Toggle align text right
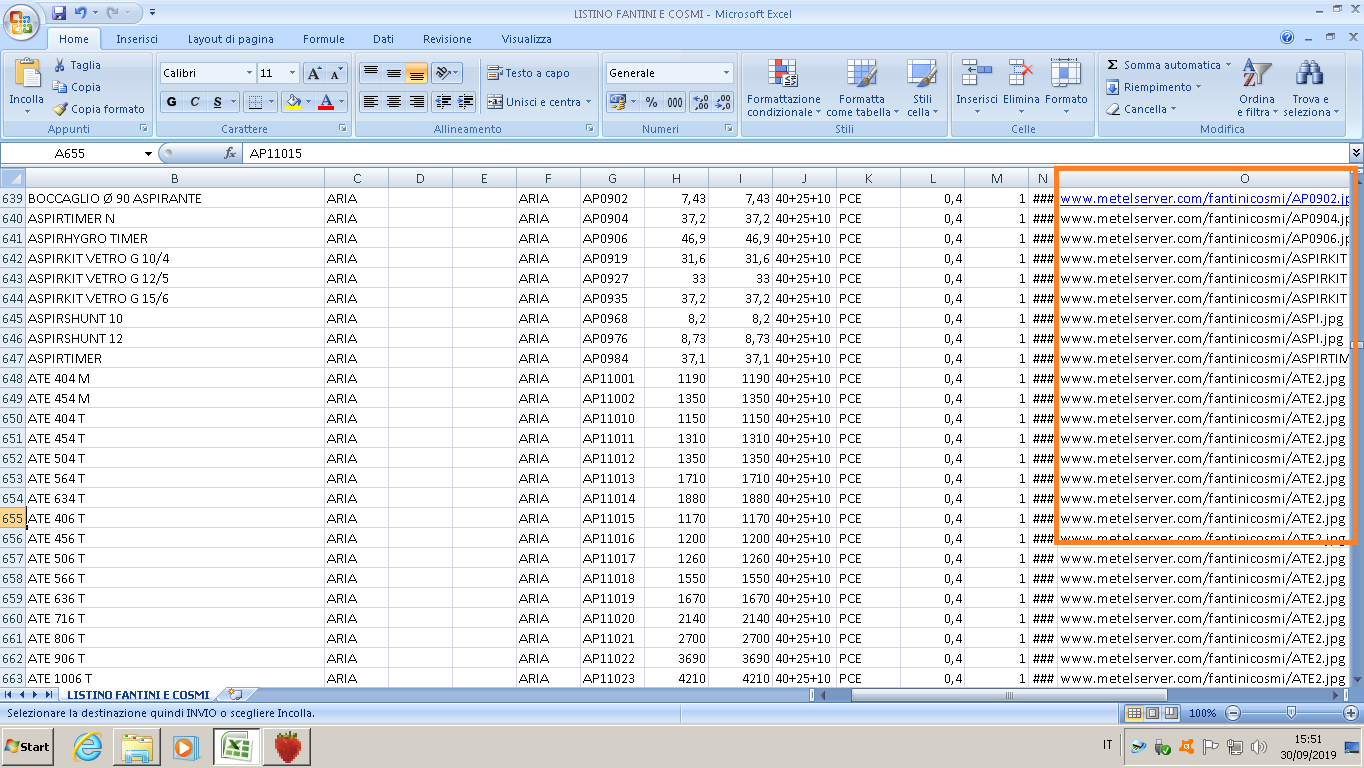Screen dimensions: 1364x768 417,102
